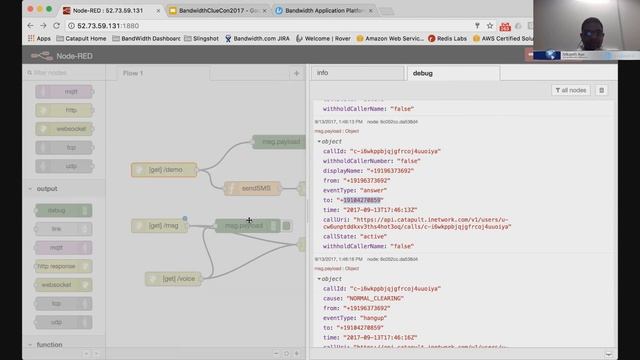Click the browser forward arrow

tap(43, 26)
